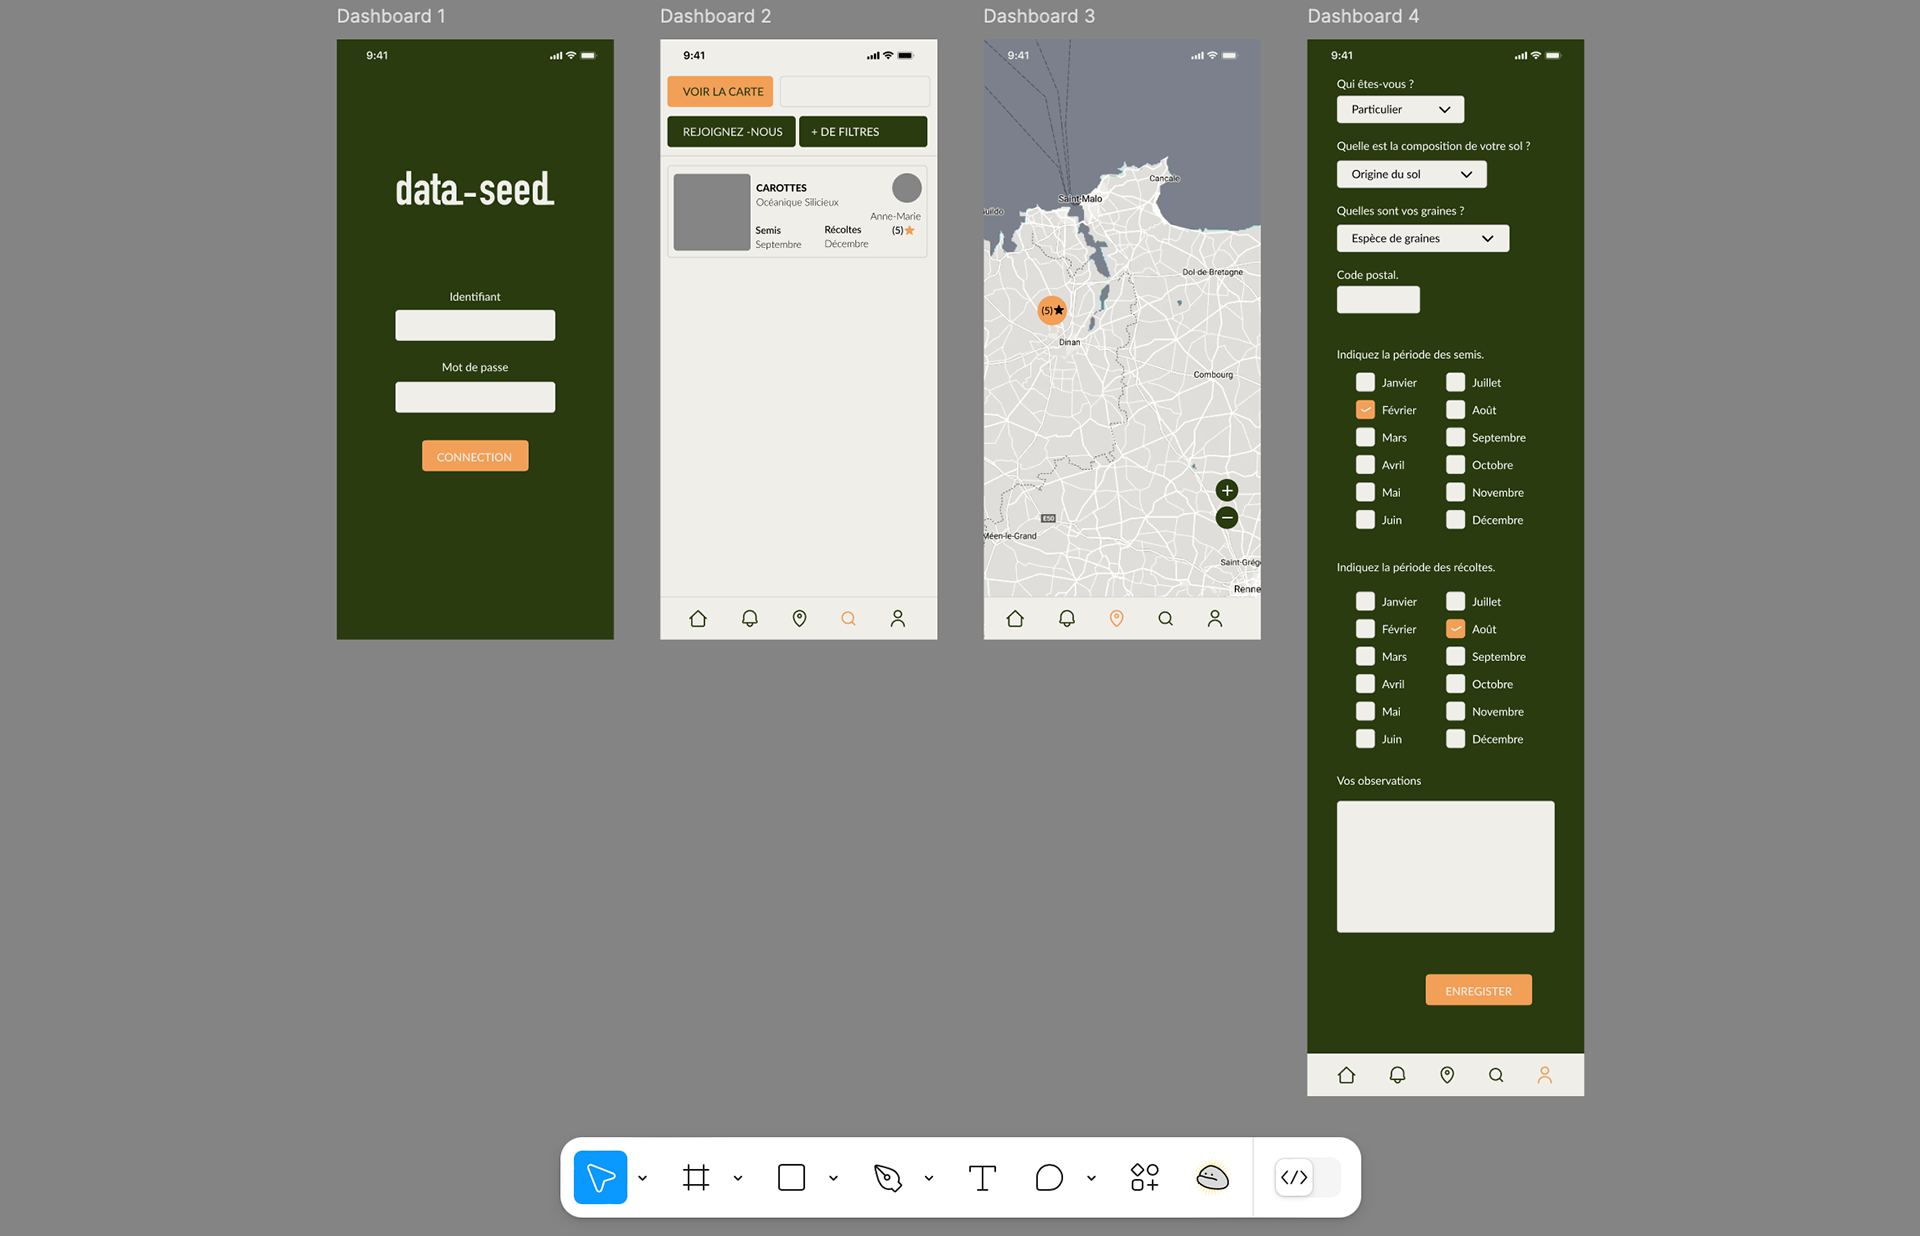
Task: Select Dashboard 4 frame label
Action: point(1362,16)
